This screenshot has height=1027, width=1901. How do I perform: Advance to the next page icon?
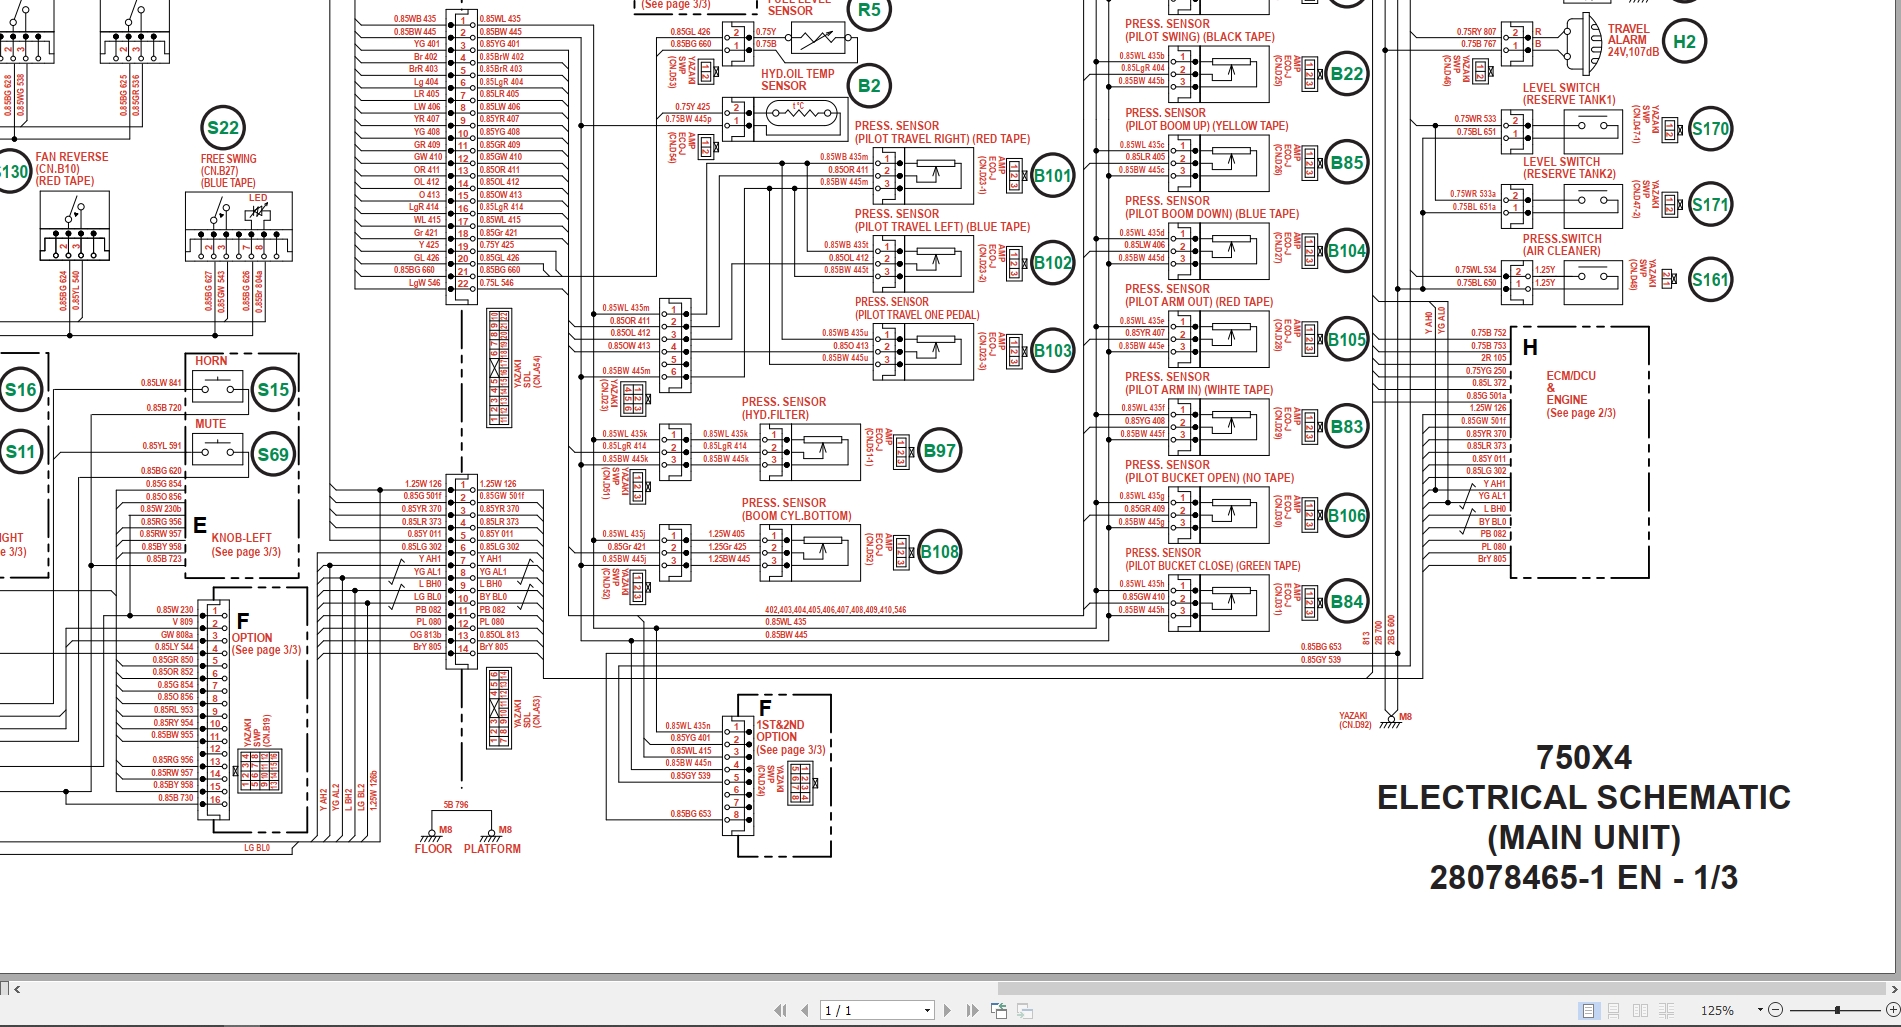point(947,1010)
